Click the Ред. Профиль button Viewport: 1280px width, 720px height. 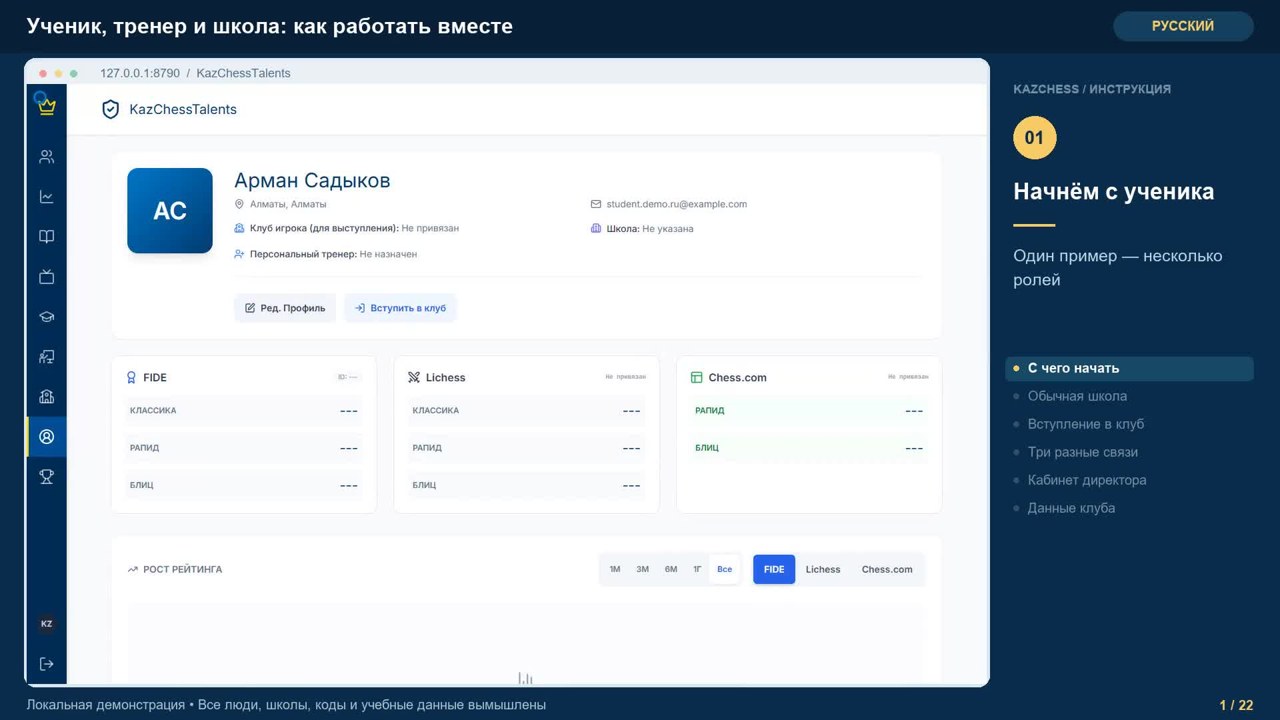pos(285,308)
